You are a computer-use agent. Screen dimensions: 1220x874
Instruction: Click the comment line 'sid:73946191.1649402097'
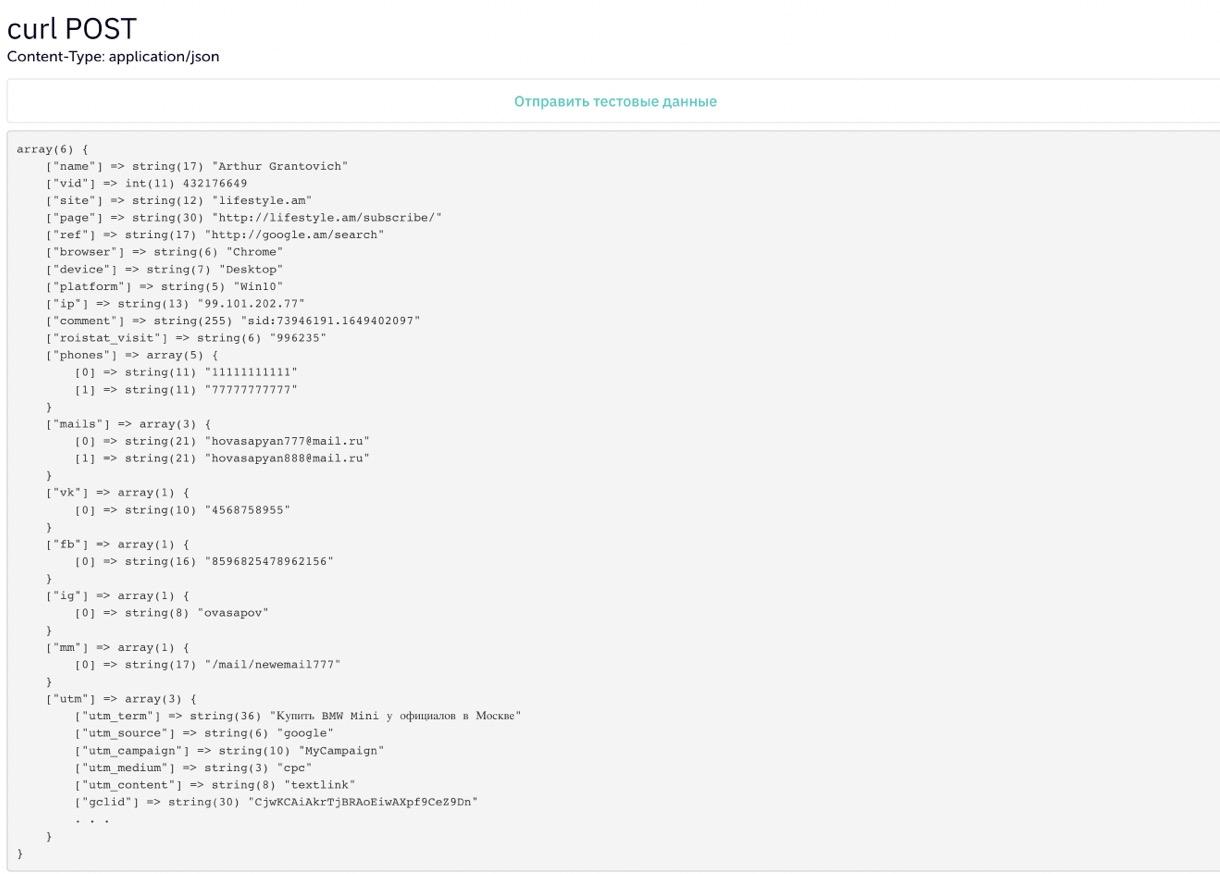pos(233,320)
